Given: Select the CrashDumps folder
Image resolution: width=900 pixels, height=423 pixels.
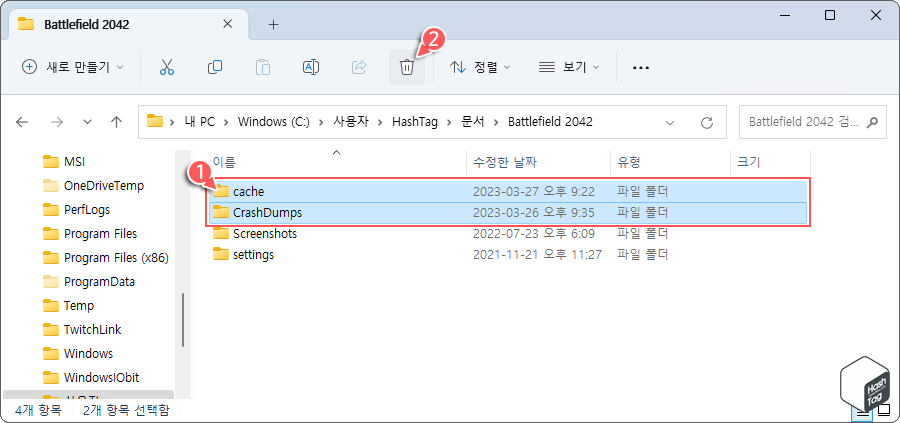Looking at the screenshot, I should click(x=508, y=212).
